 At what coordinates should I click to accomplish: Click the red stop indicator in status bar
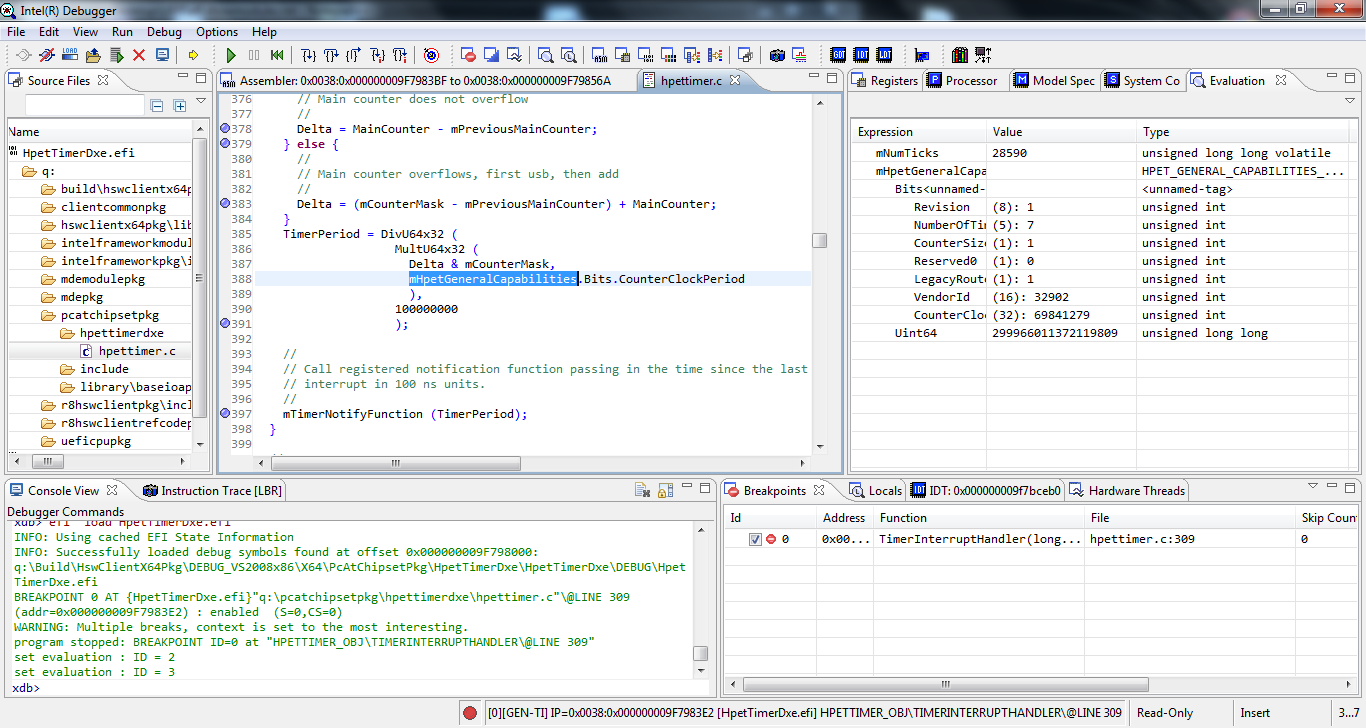[470, 713]
